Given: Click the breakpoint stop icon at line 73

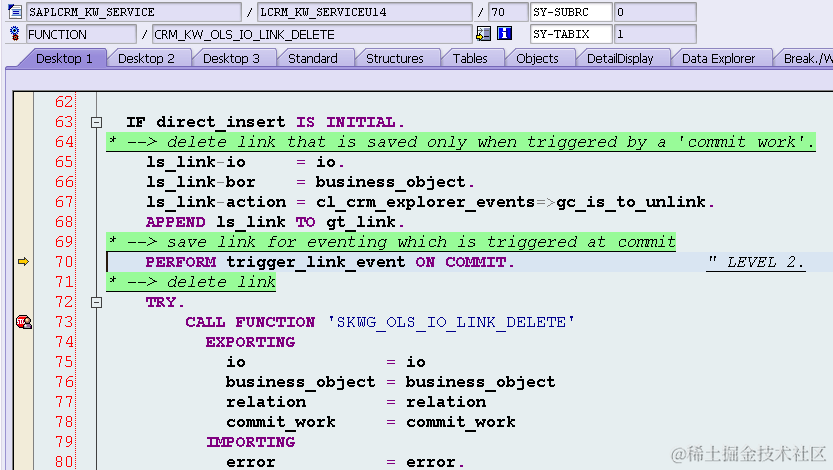Looking at the screenshot, I should (x=23, y=322).
